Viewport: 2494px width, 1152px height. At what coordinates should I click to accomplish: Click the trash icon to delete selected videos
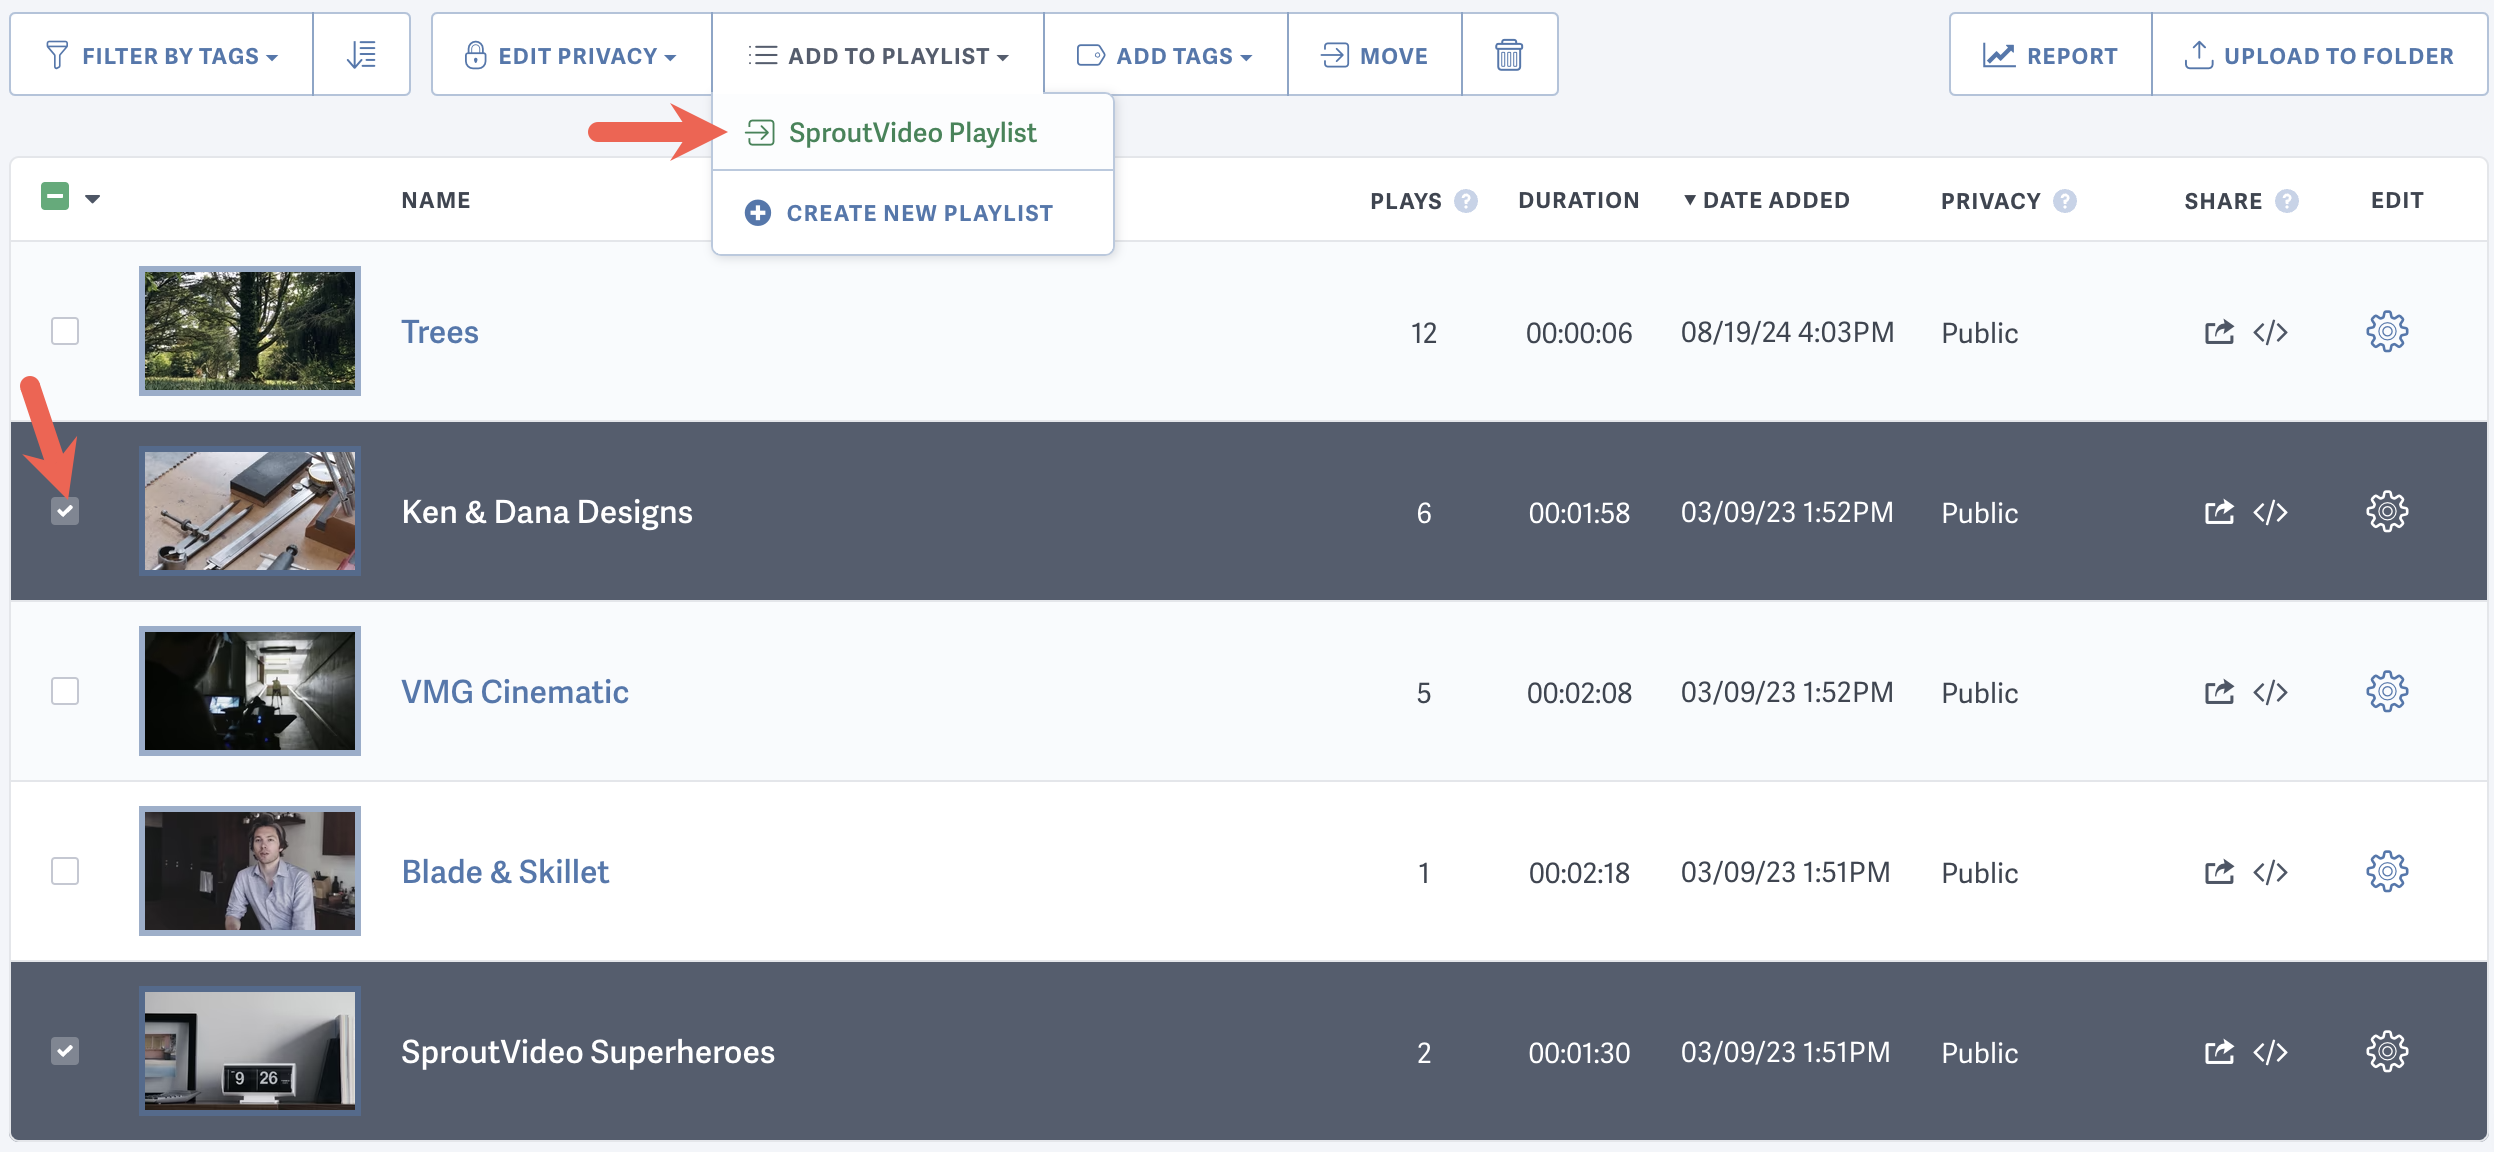point(1509,55)
